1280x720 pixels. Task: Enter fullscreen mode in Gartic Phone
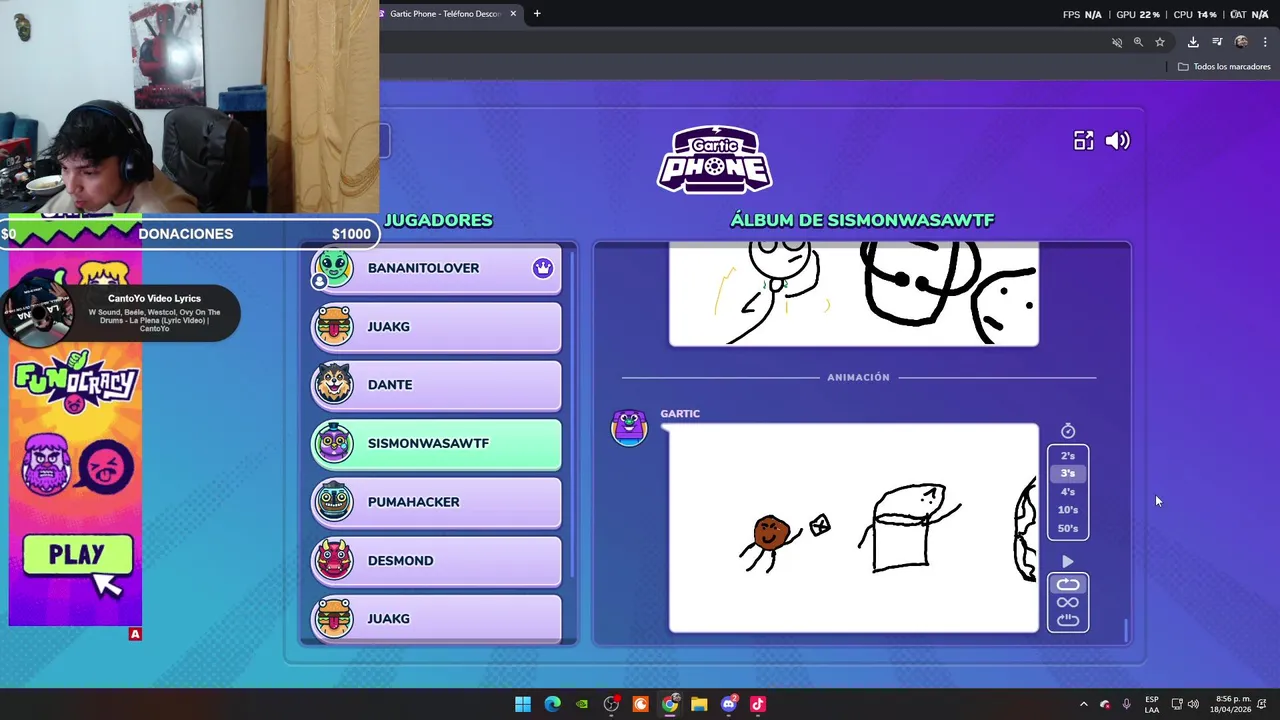[x=1084, y=141]
